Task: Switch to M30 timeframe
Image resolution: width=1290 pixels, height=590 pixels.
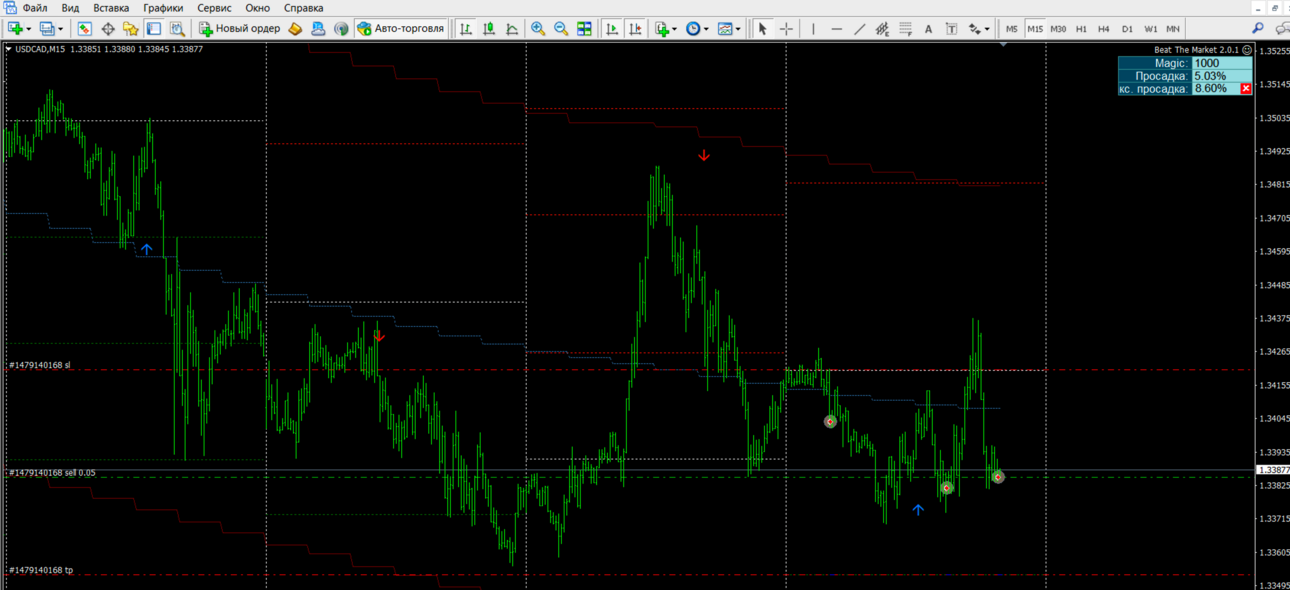Action: [x=1058, y=29]
